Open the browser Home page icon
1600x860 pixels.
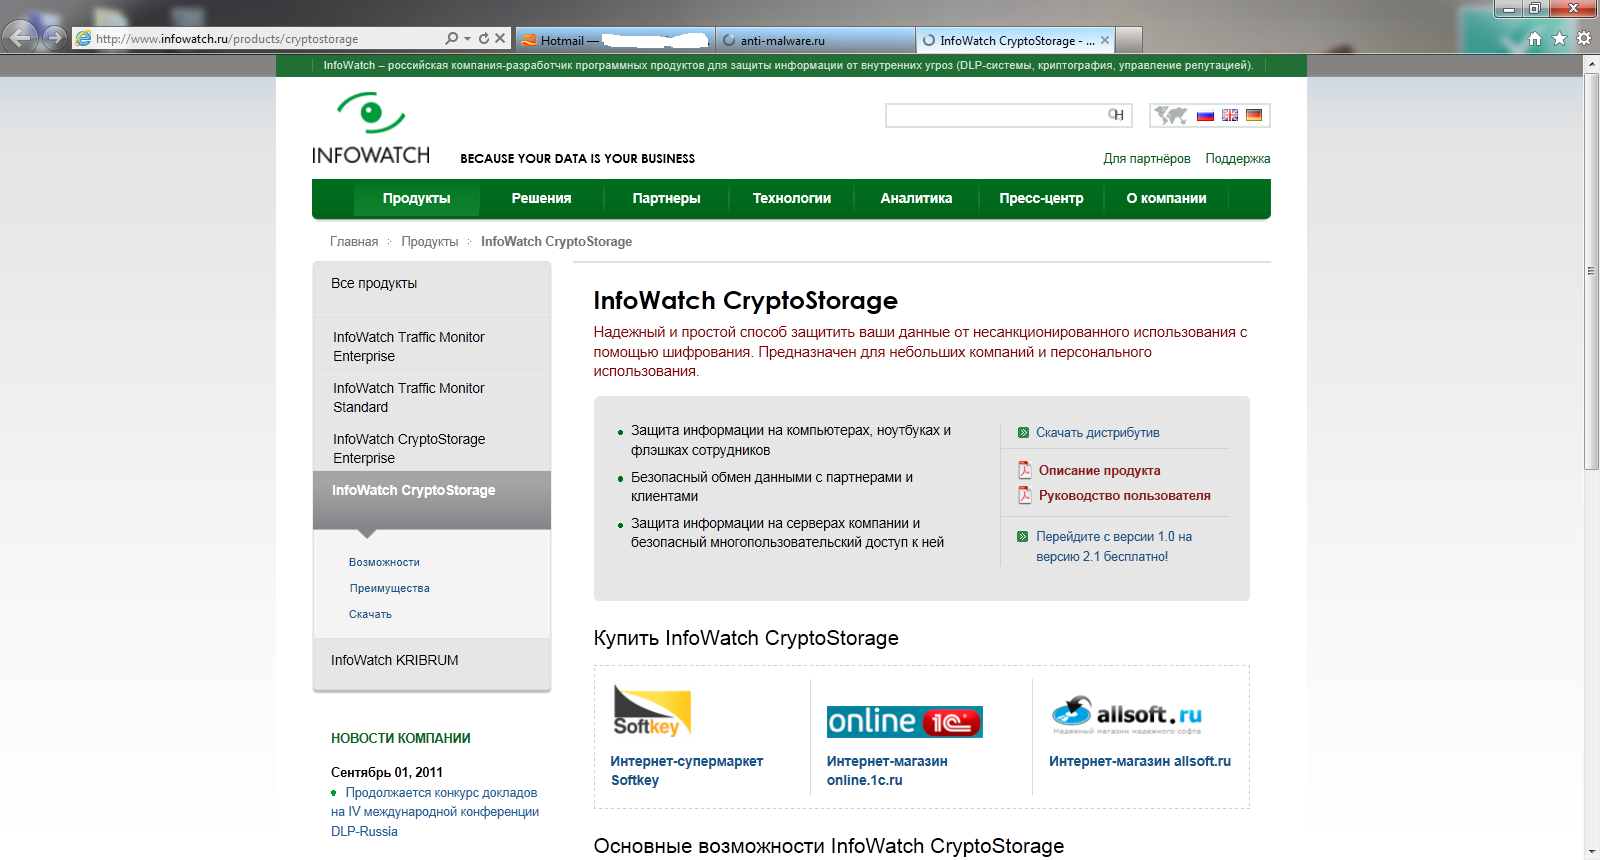1535,38
